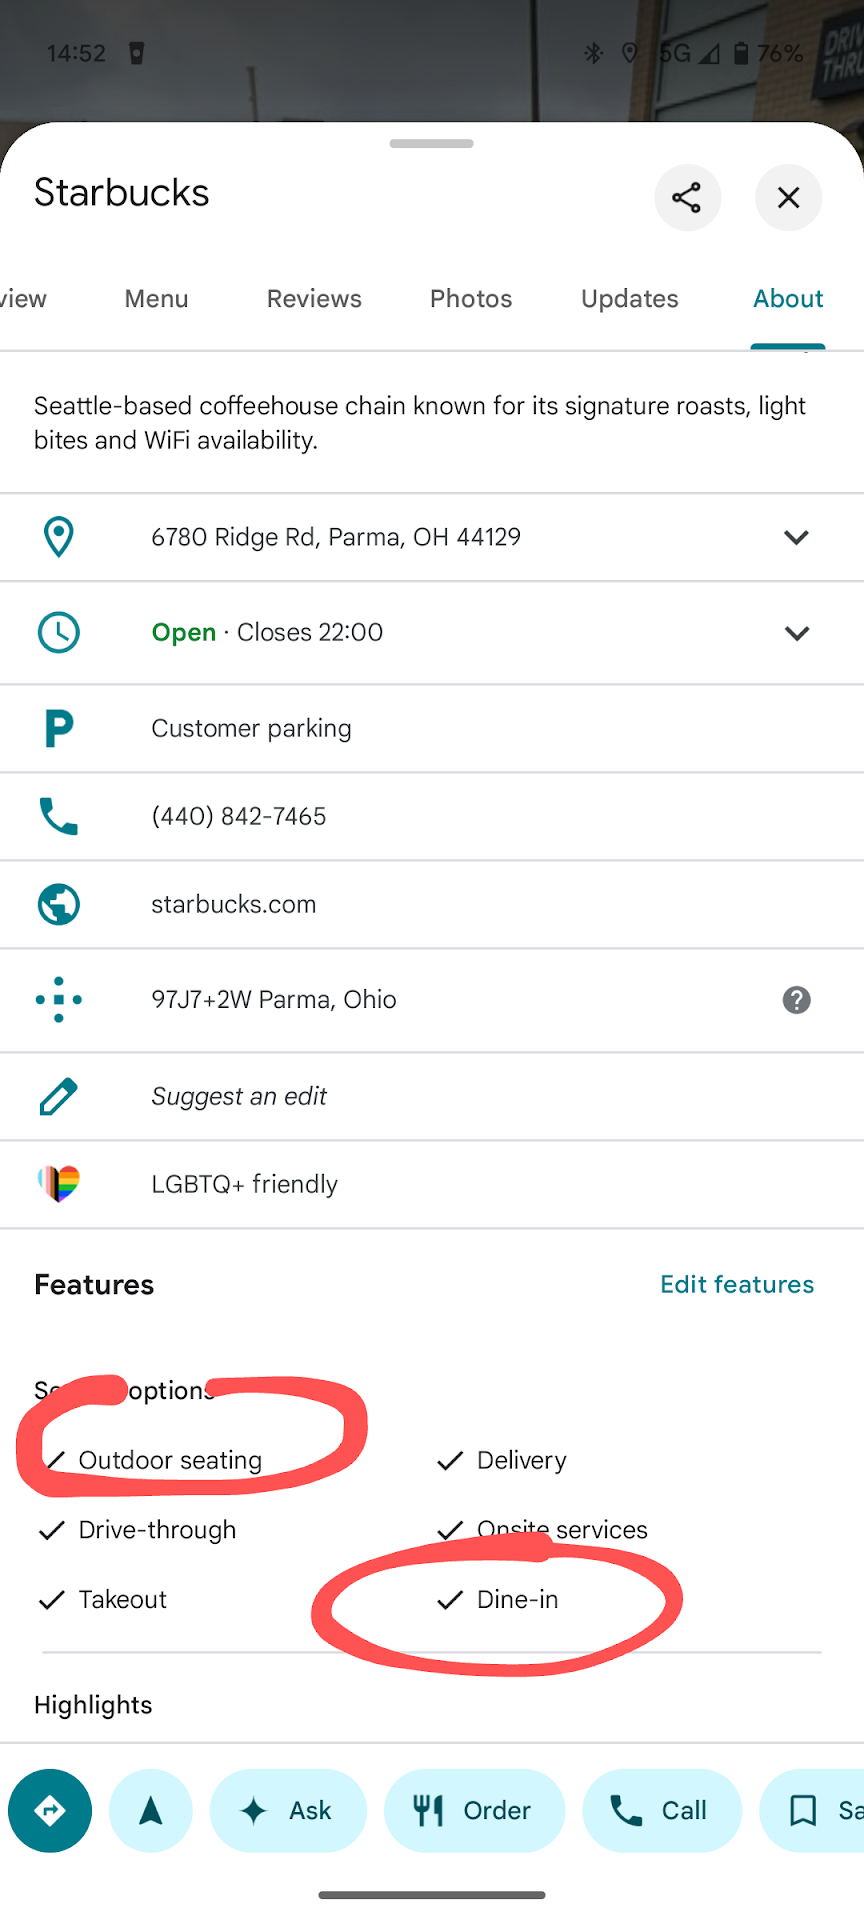Tap the Drive-through checkmark item
The width and height of the screenshot is (864, 1920).
click(x=138, y=1530)
